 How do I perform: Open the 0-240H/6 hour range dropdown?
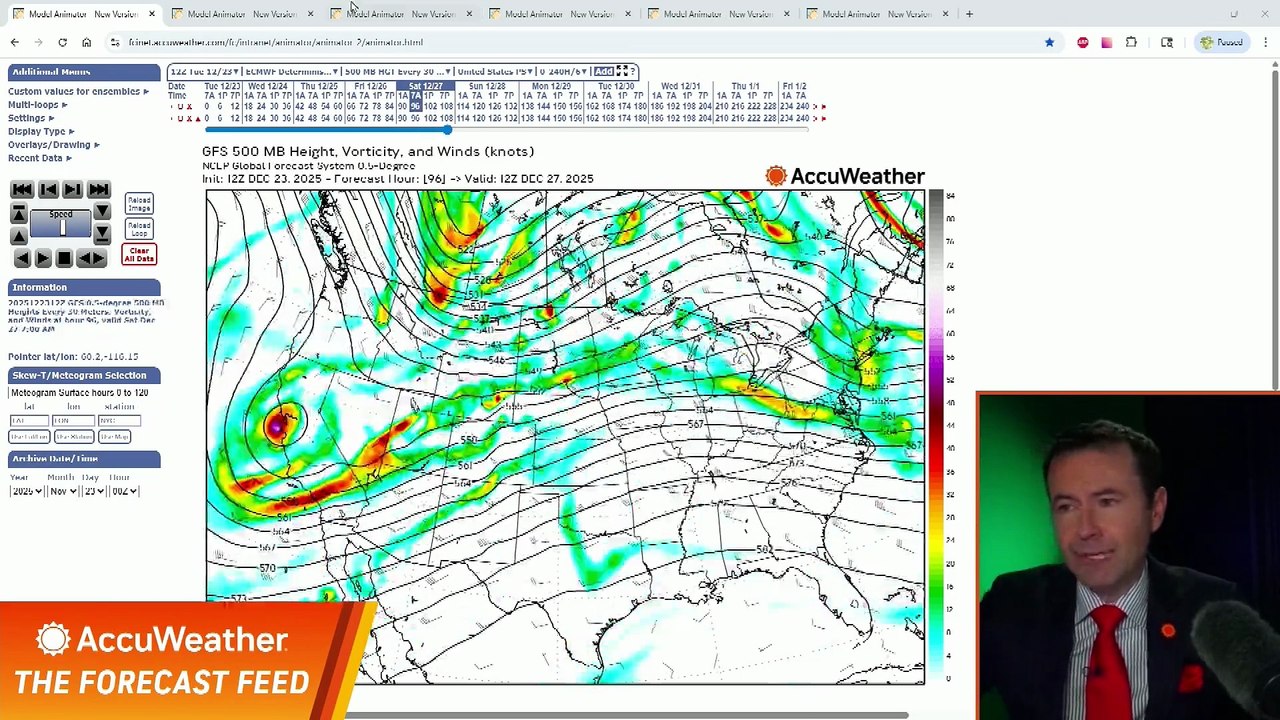click(x=564, y=71)
